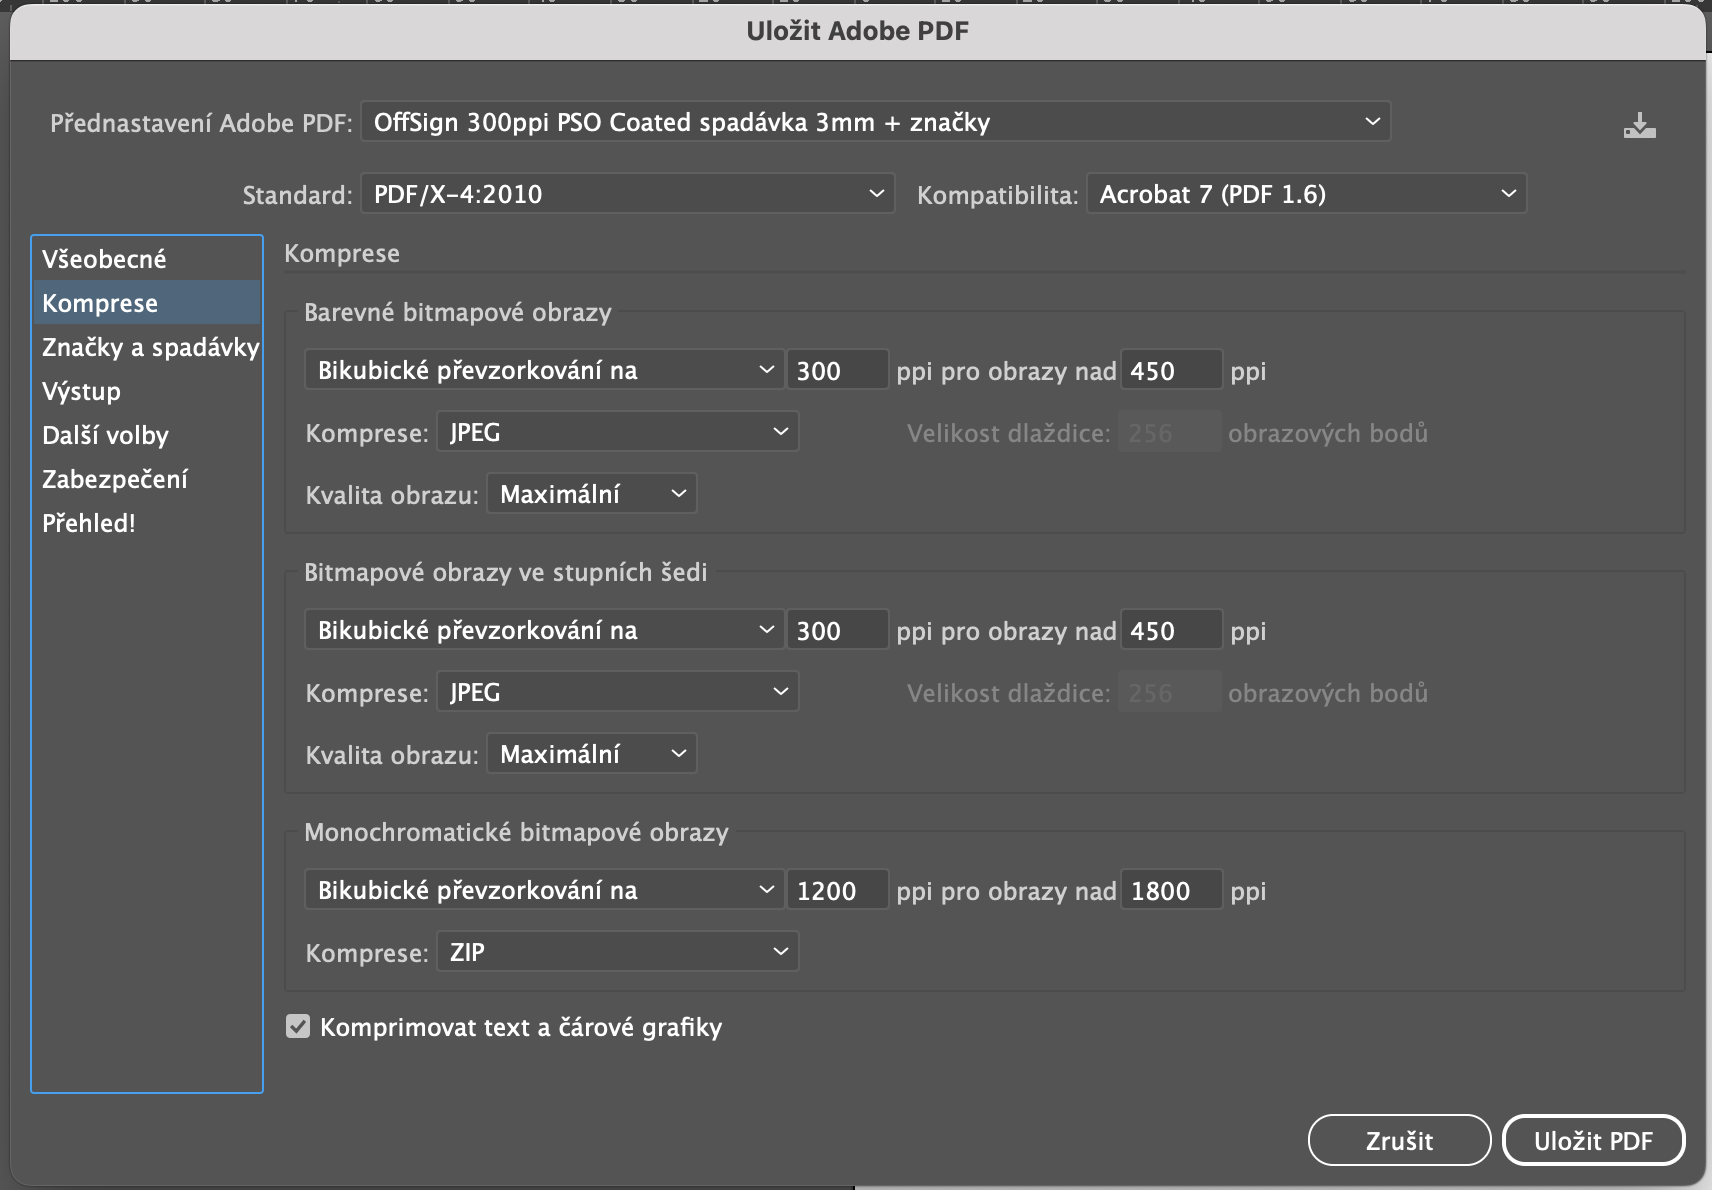The height and width of the screenshot is (1190, 1712).
Task: Click the Barevné bitmapové obrazy heading
Action: (457, 312)
